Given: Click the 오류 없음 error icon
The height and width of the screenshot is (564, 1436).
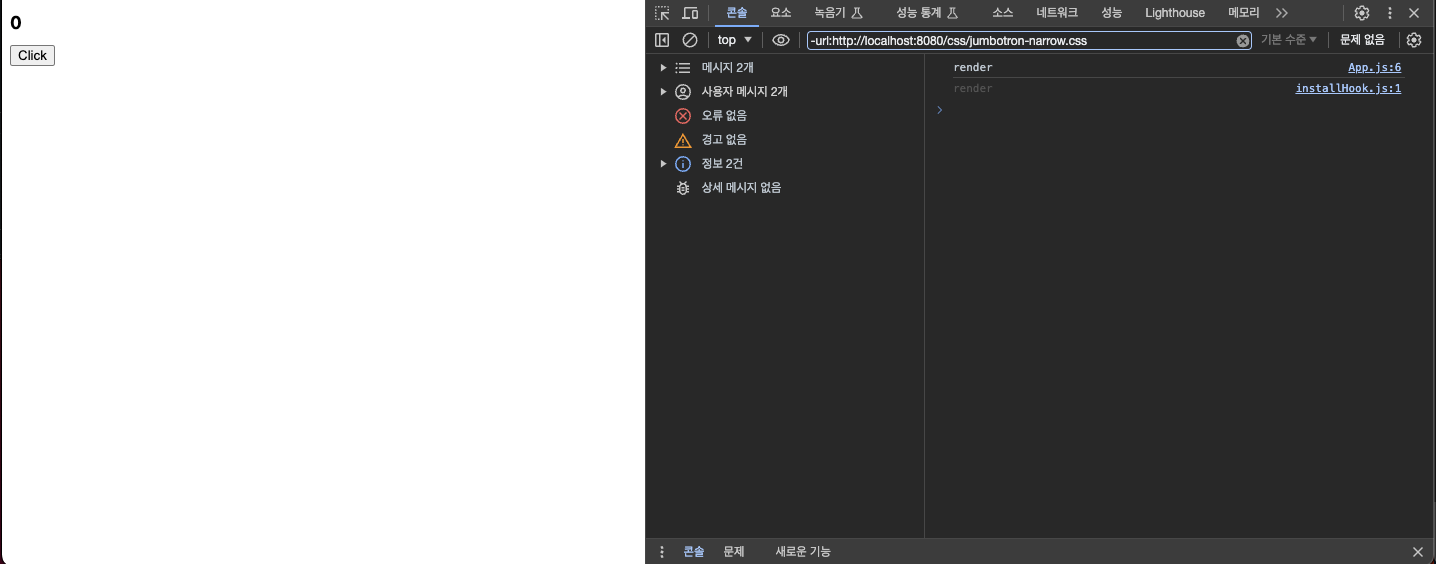Looking at the screenshot, I should coord(683,116).
